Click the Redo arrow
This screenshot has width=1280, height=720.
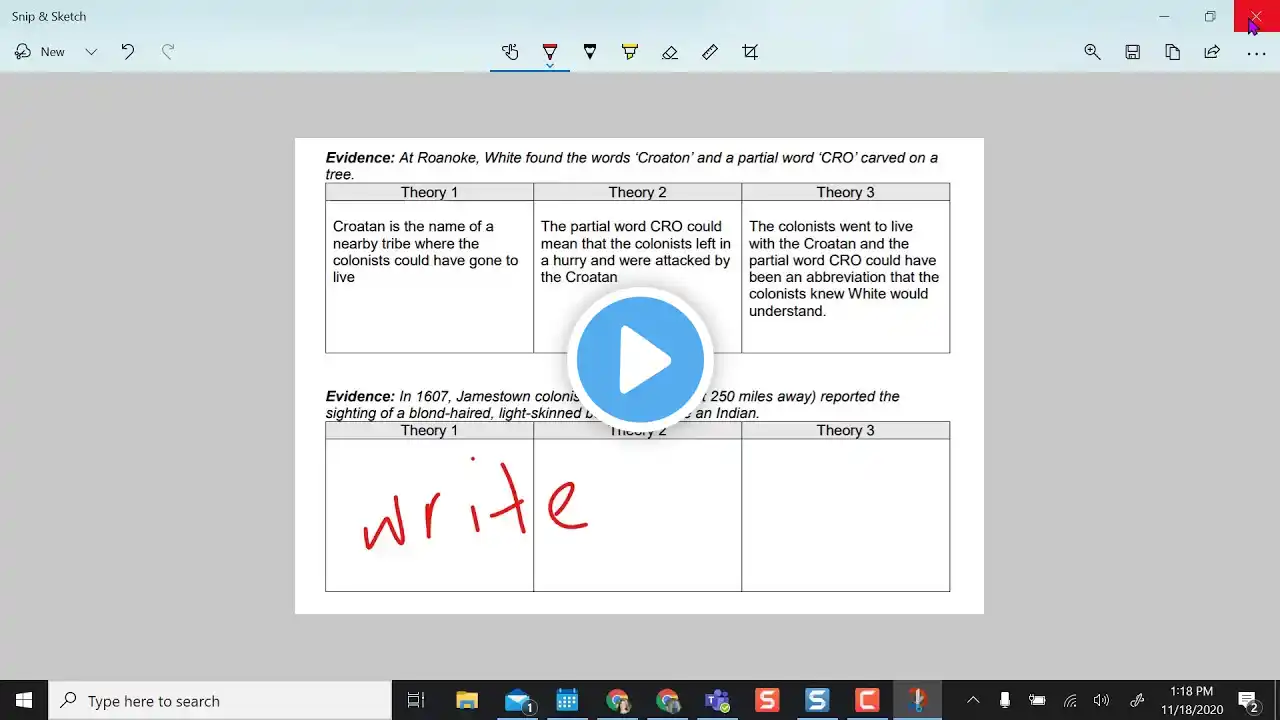coord(168,52)
